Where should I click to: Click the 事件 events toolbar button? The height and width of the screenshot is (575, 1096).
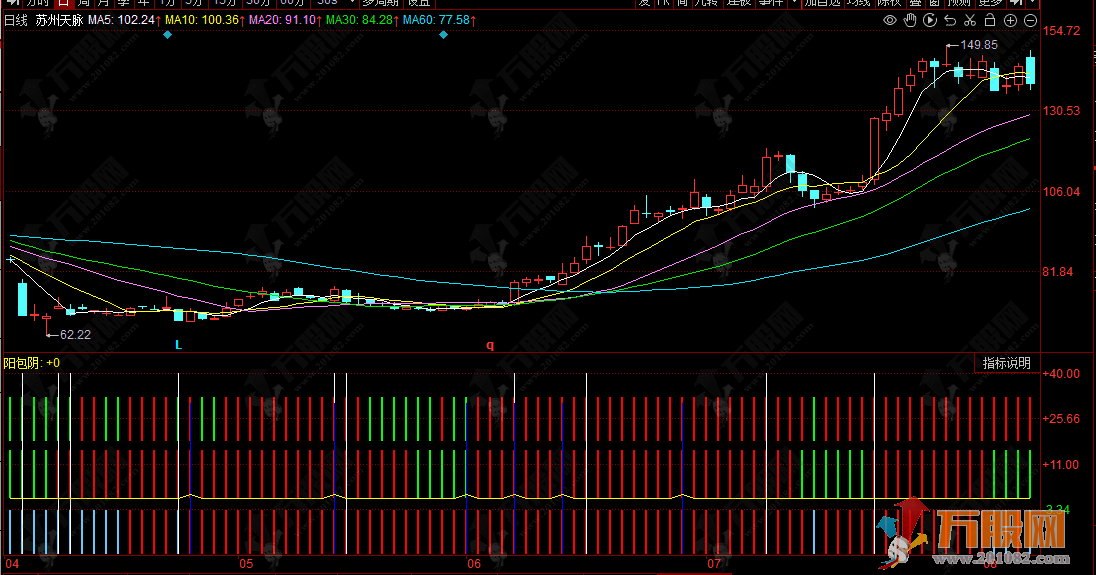click(771, 3)
